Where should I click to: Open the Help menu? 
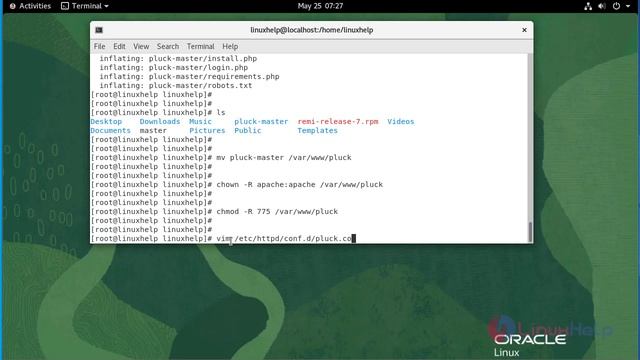(230, 47)
